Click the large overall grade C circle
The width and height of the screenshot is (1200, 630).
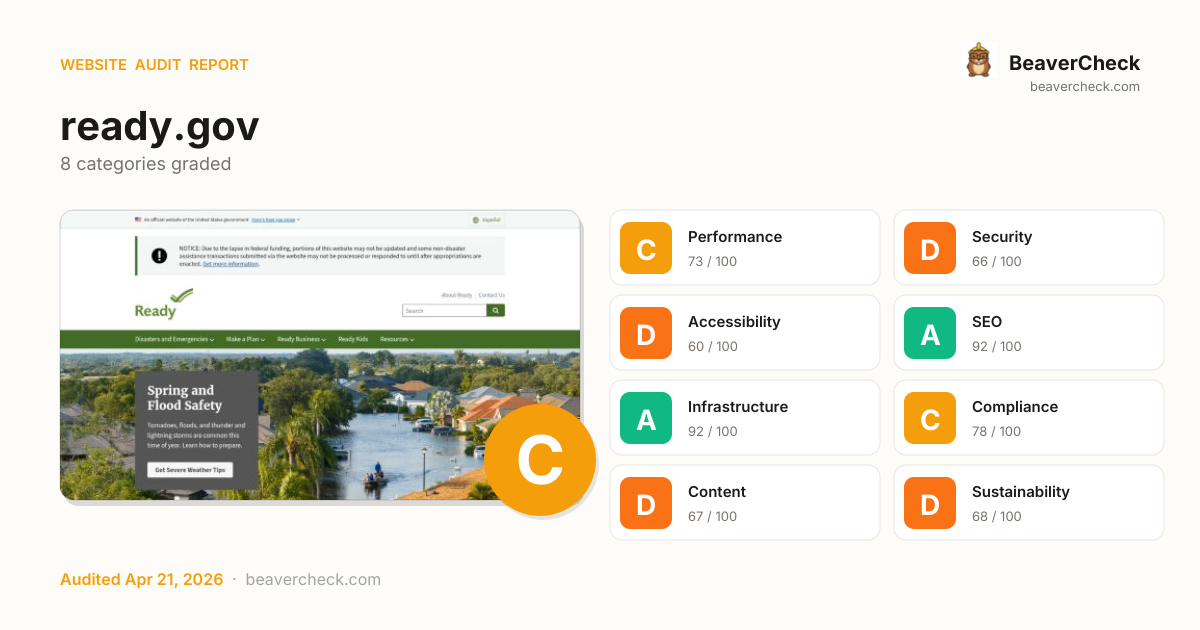pyautogui.click(x=540, y=460)
